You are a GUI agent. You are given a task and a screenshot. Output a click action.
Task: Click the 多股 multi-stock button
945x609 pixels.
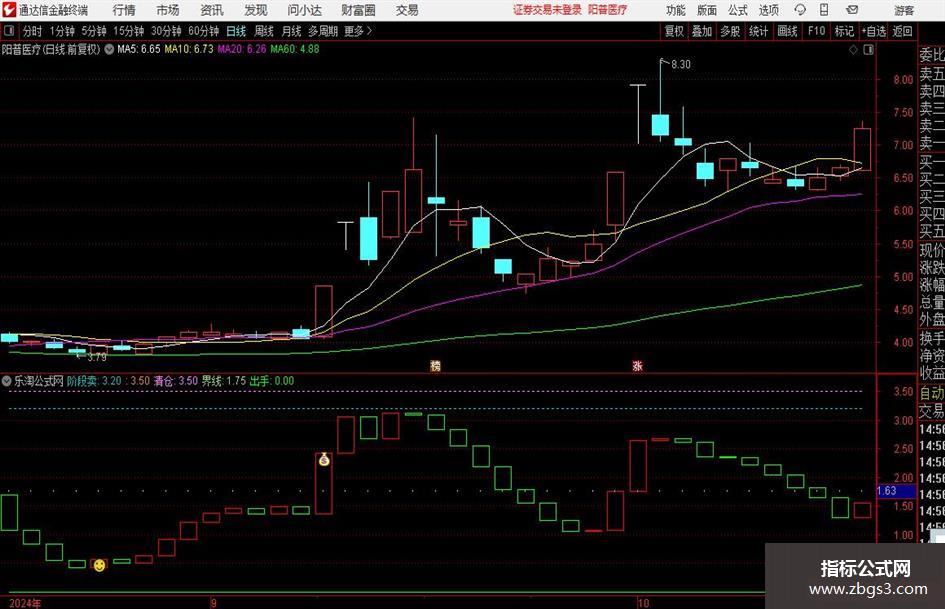(730, 31)
